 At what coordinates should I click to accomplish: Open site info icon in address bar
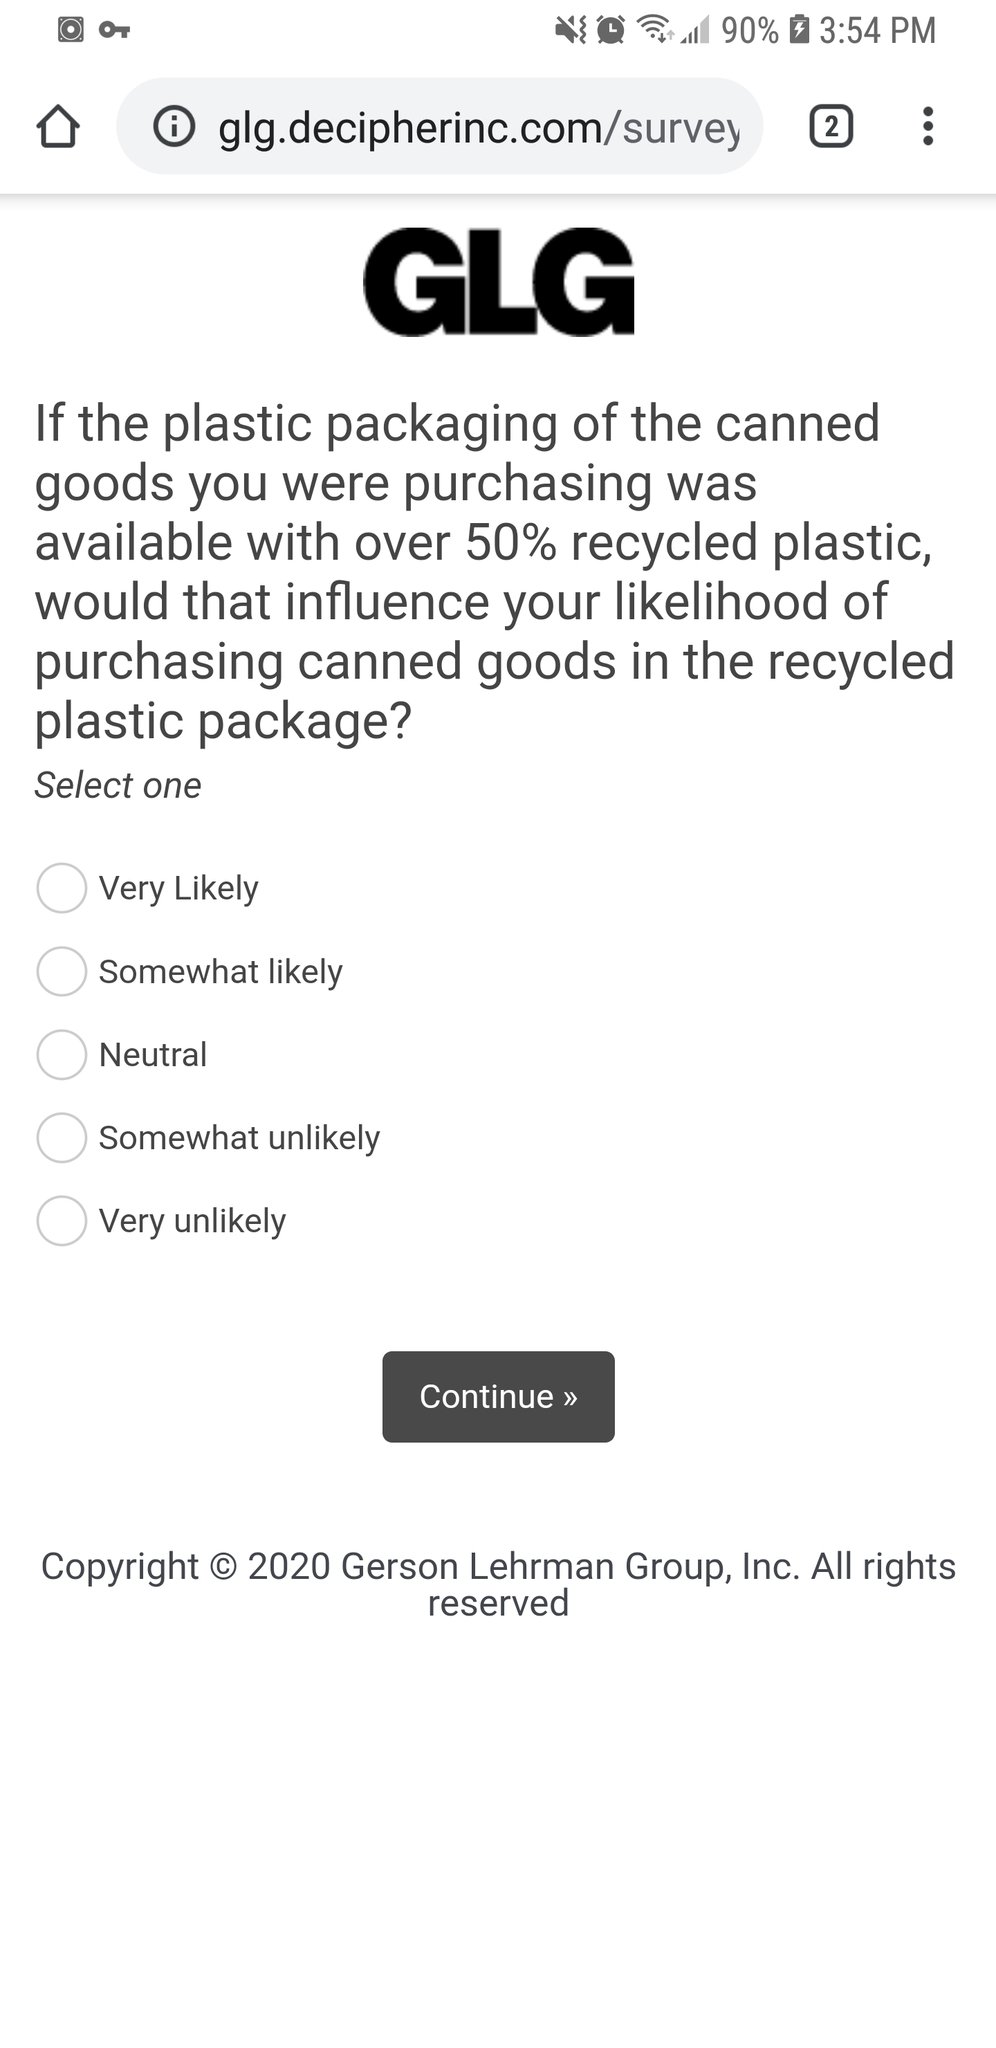click(x=174, y=127)
